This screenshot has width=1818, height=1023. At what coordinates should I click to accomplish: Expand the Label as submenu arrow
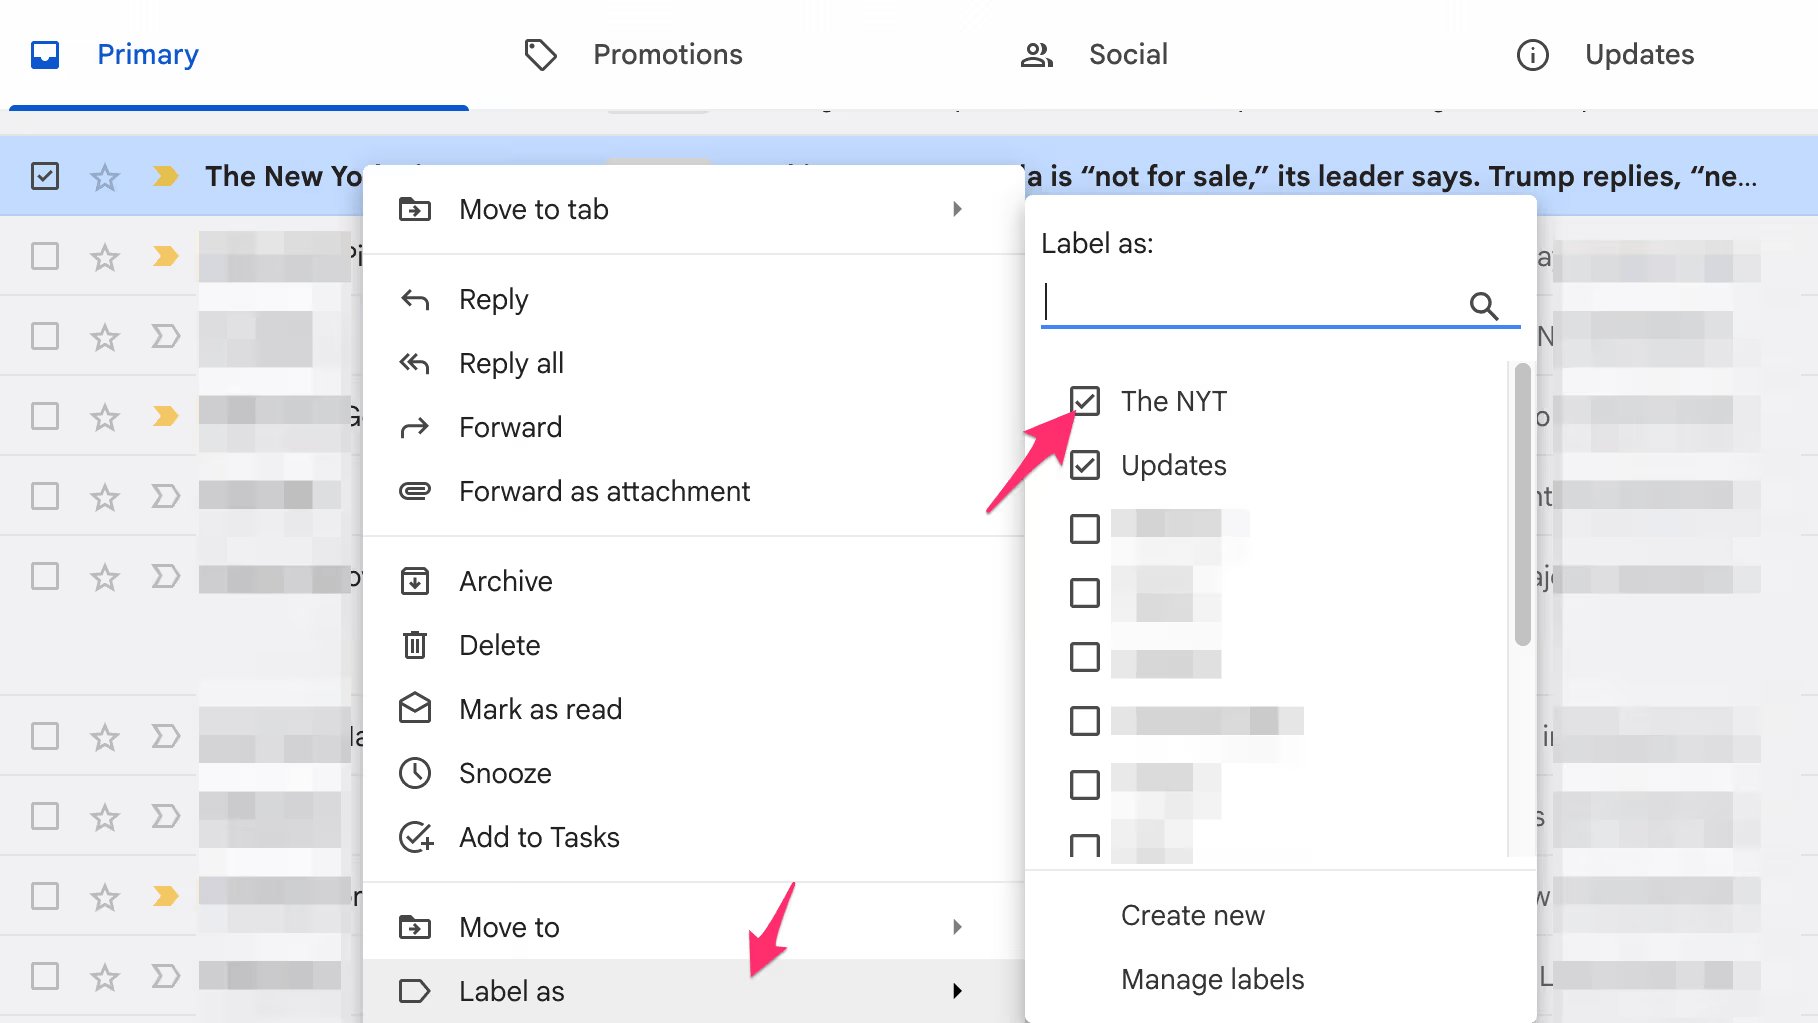pos(957,991)
